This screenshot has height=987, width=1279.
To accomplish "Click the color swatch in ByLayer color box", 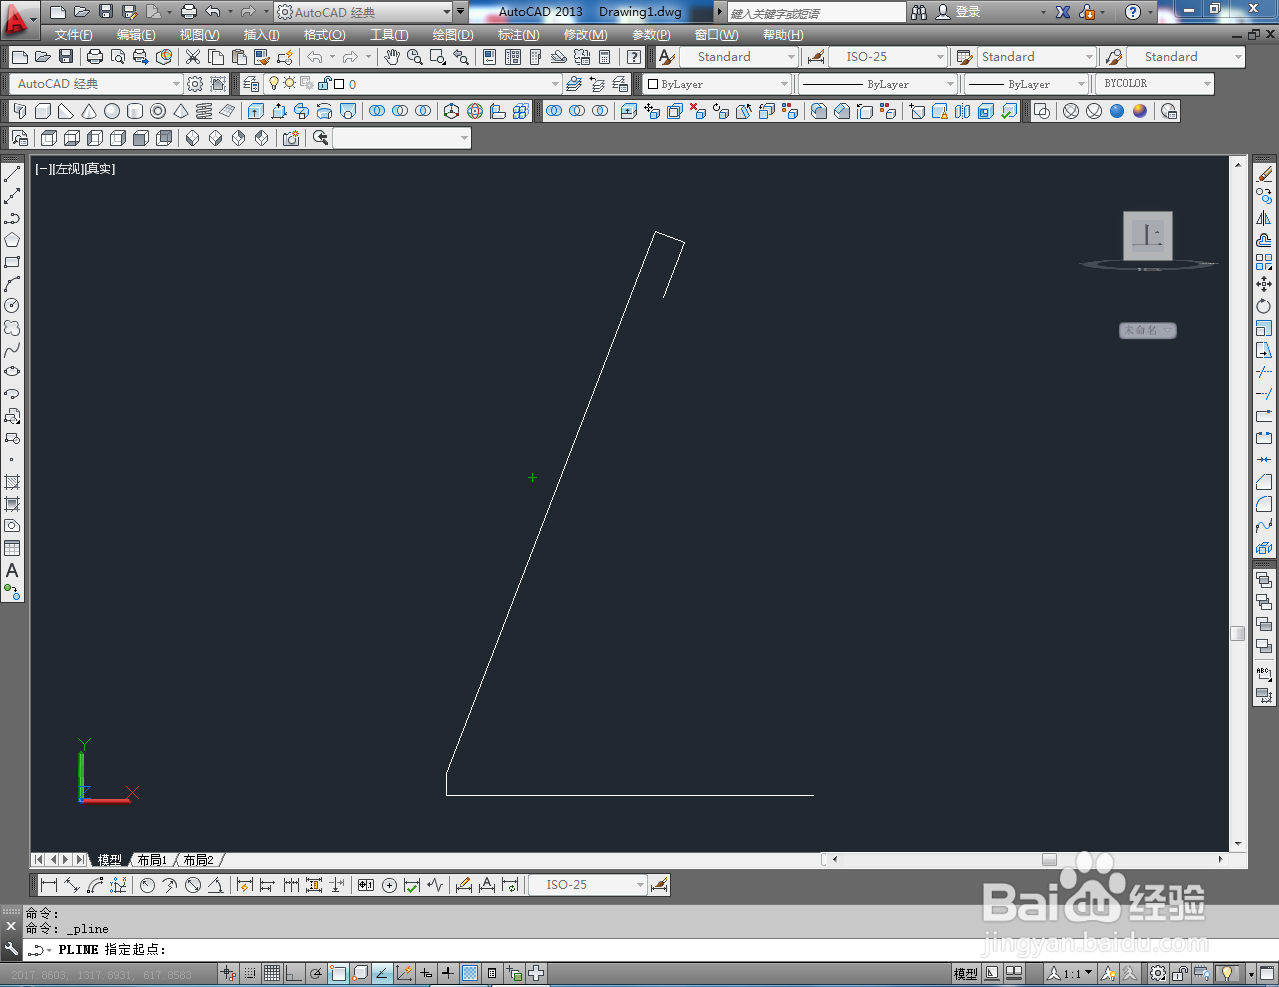I will [x=653, y=84].
